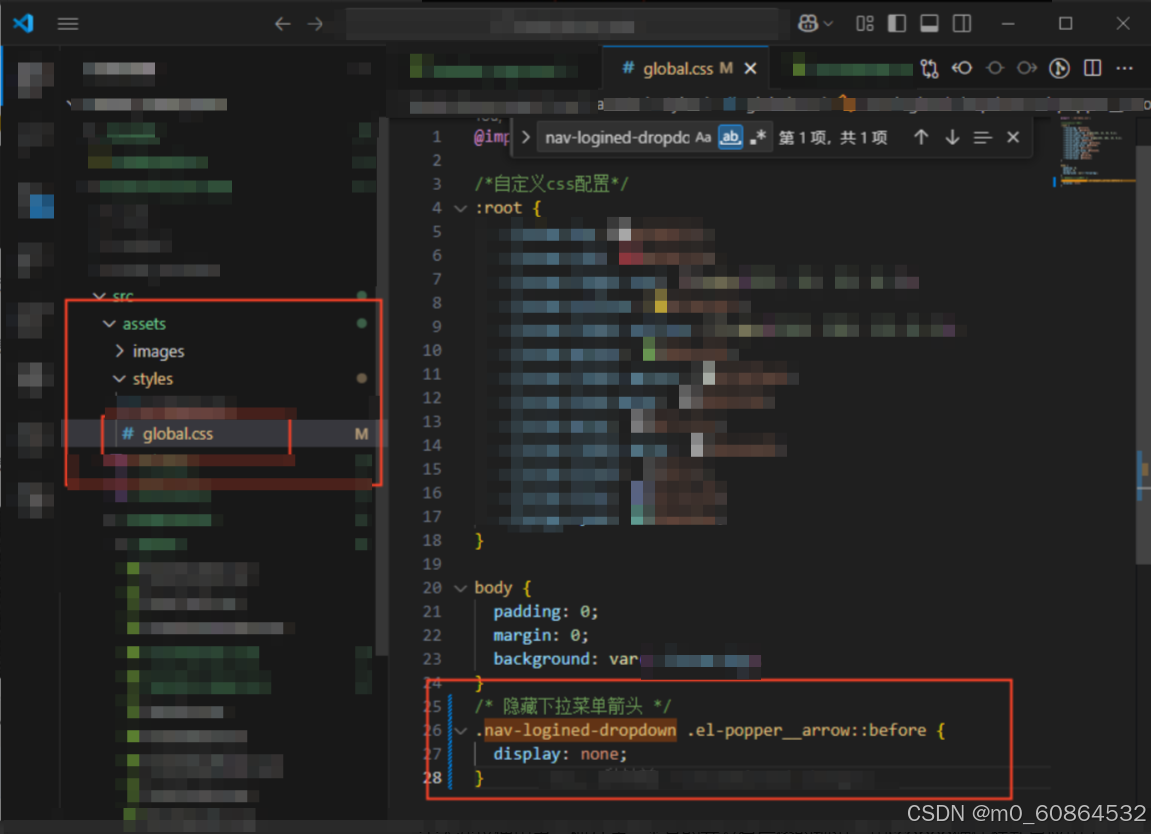Open editor More Actions ellipsis
This screenshot has height=834, width=1151.
pyautogui.click(x=1125, y=68)
